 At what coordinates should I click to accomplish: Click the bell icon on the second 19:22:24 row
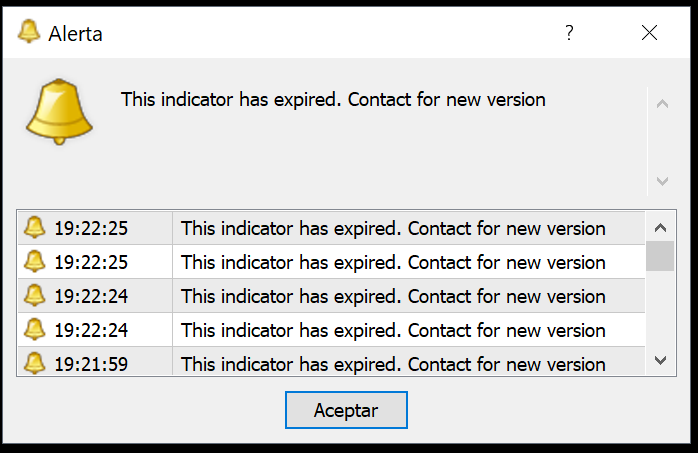tap(35, 330)
